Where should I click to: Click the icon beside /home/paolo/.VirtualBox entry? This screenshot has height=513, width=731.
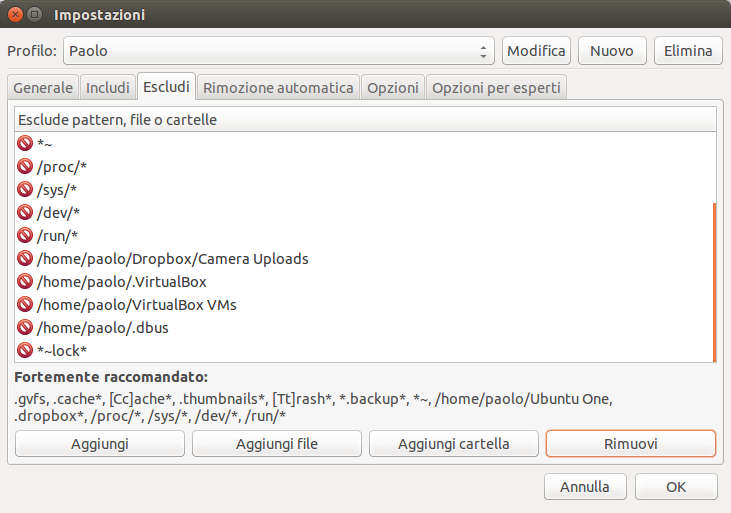point(26,281)
